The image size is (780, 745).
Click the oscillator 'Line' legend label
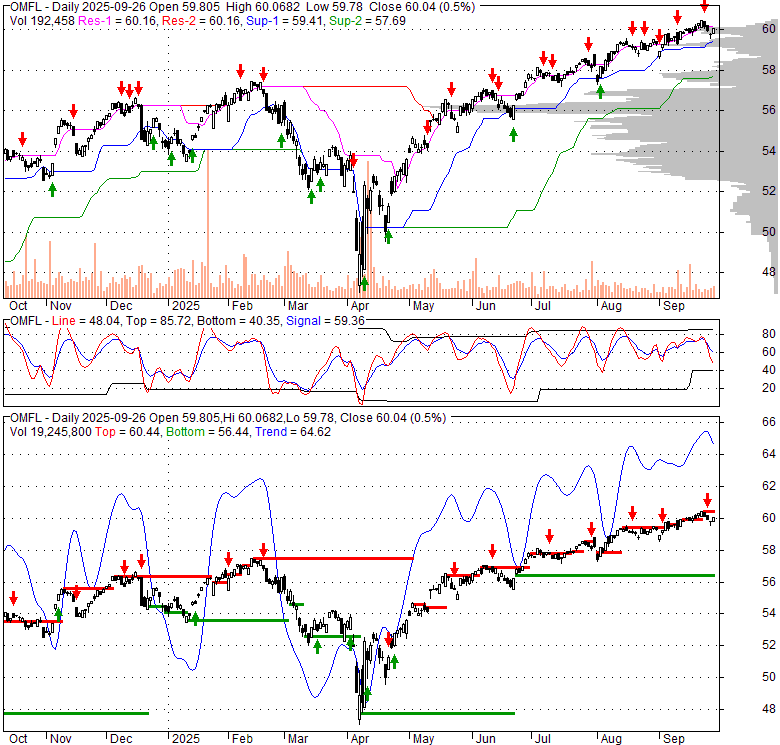pos(63,321)
